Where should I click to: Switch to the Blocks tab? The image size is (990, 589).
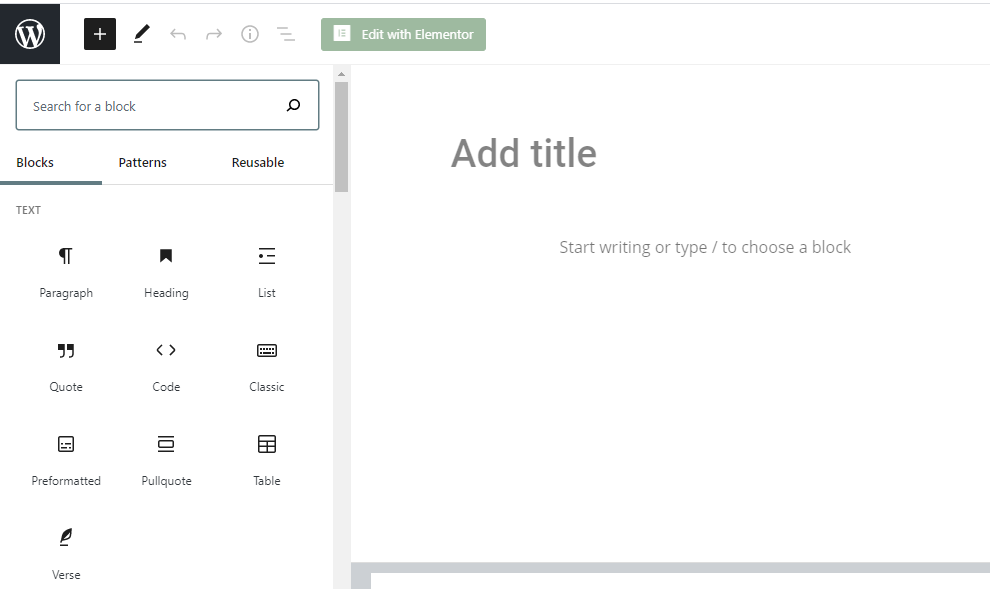tap(35, 162)
